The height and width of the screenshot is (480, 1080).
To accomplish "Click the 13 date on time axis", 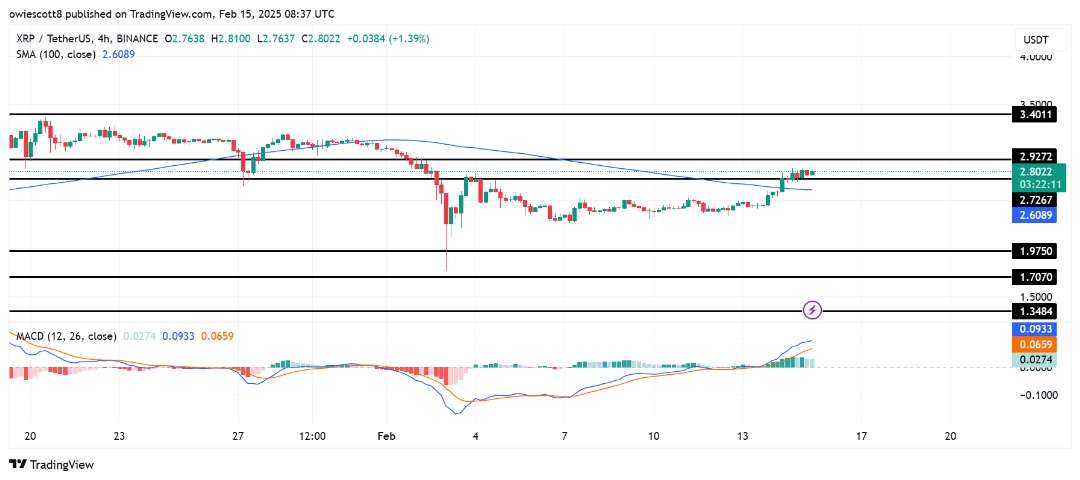I will 742,436.
